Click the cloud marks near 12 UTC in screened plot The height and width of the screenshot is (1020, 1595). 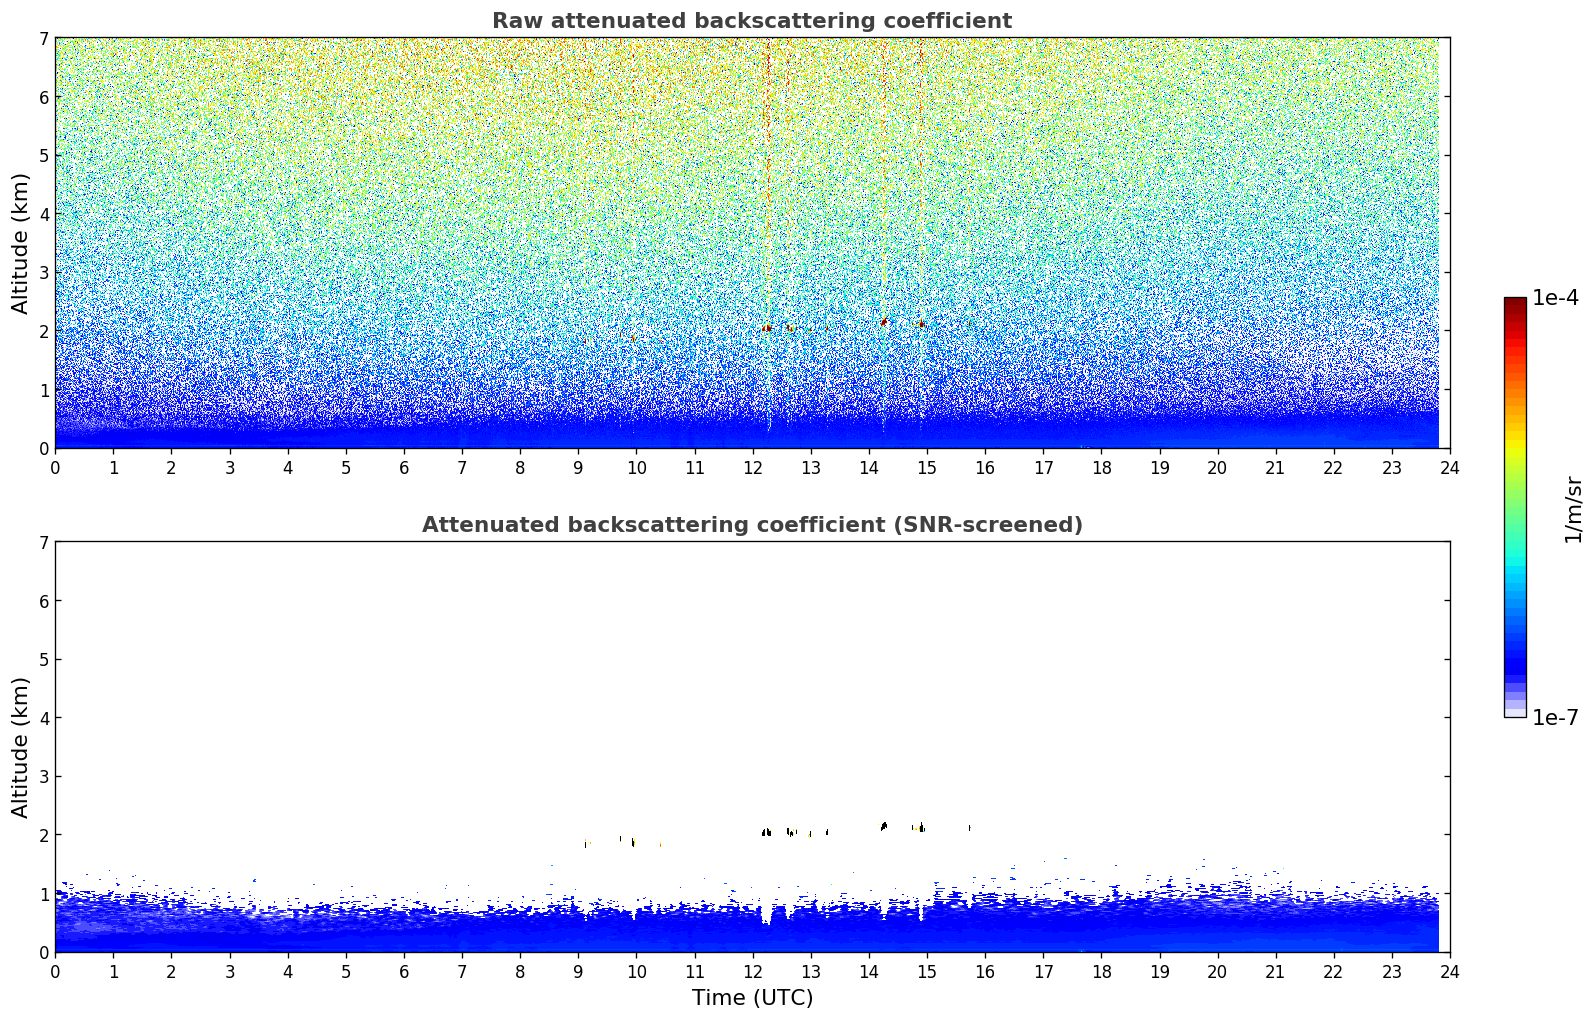766,832
